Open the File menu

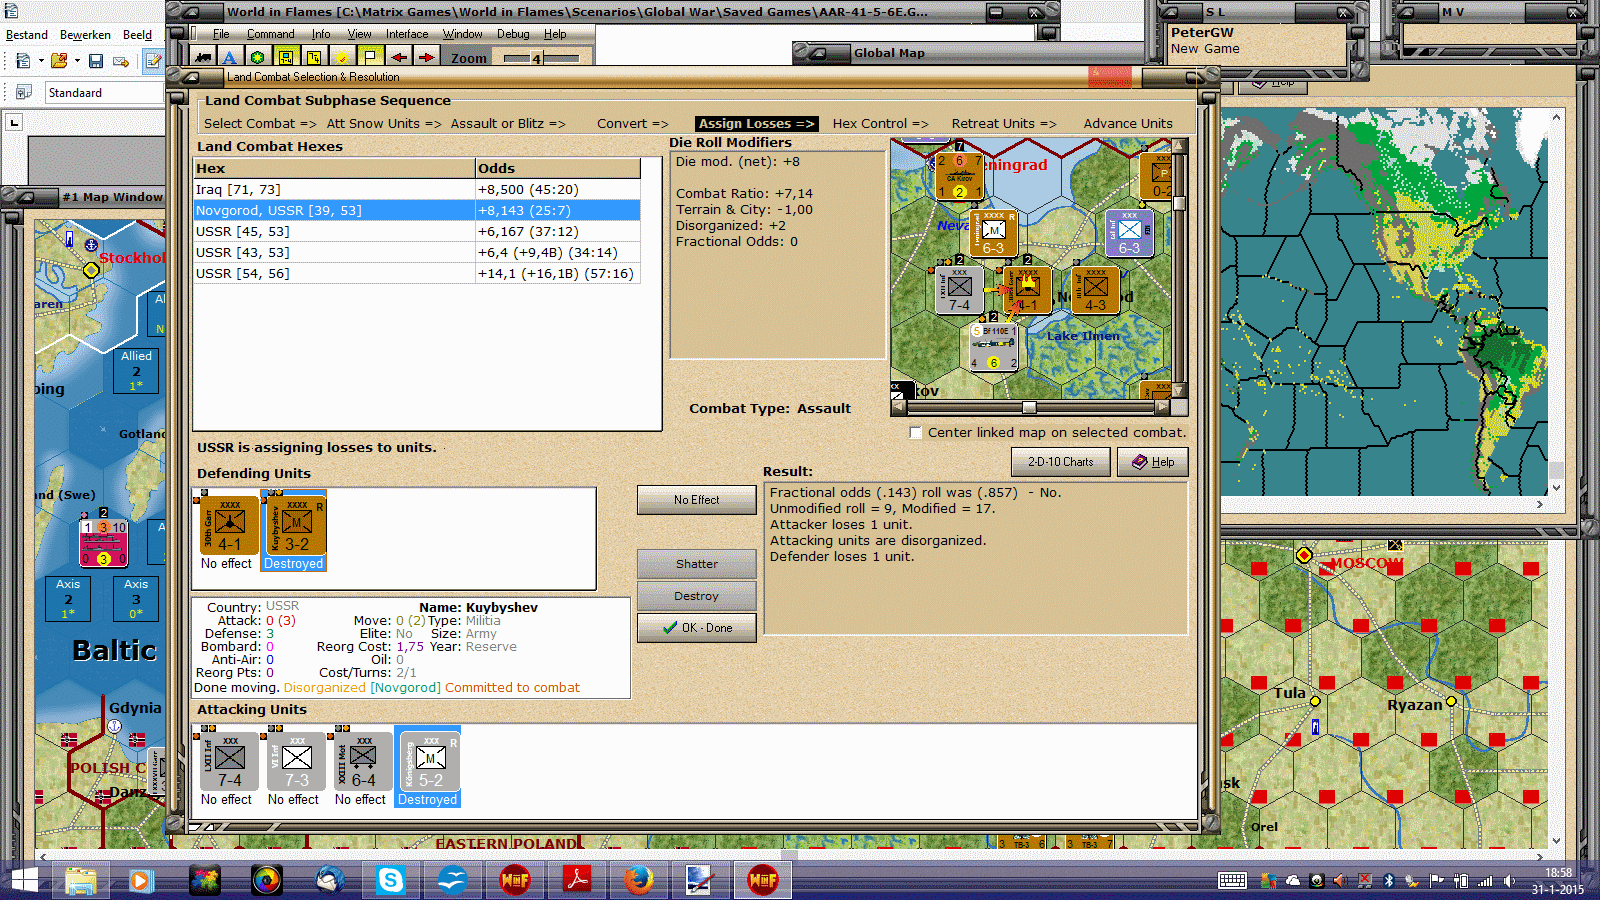221,34
